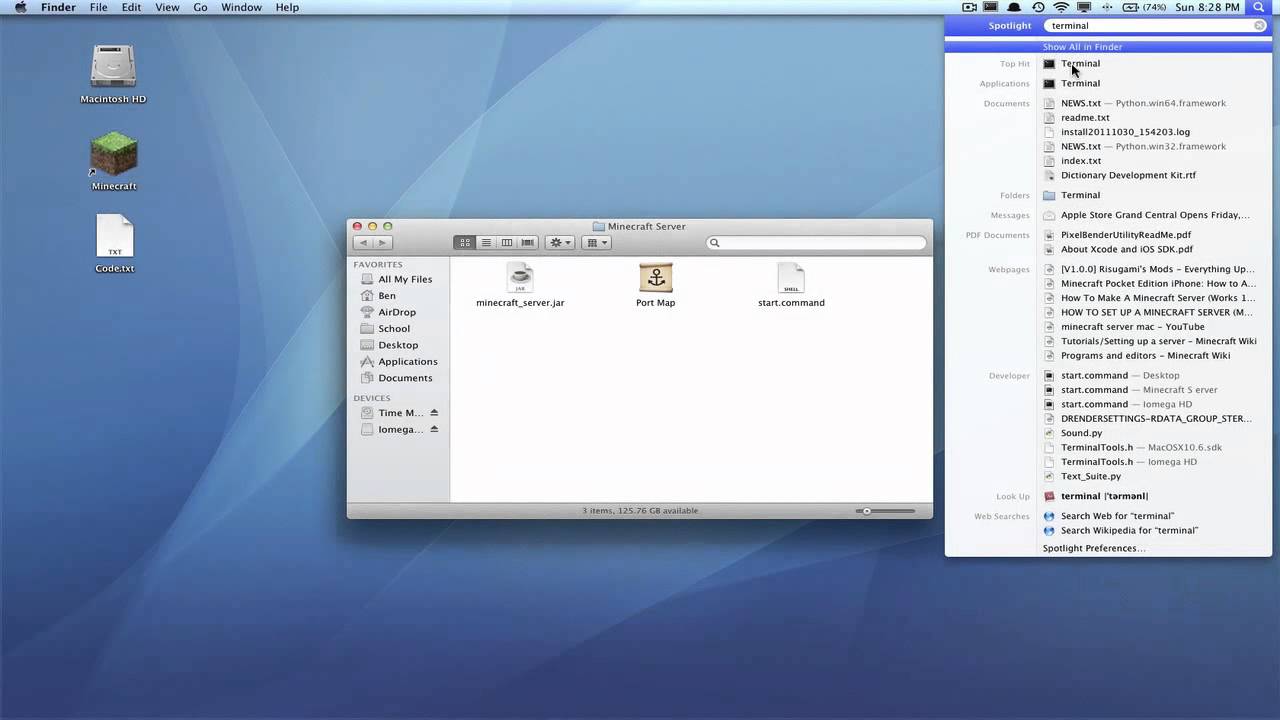1280x720 pixels.
Task: Open the Macintosh HD desktop icon
Action: coord(113,67)
